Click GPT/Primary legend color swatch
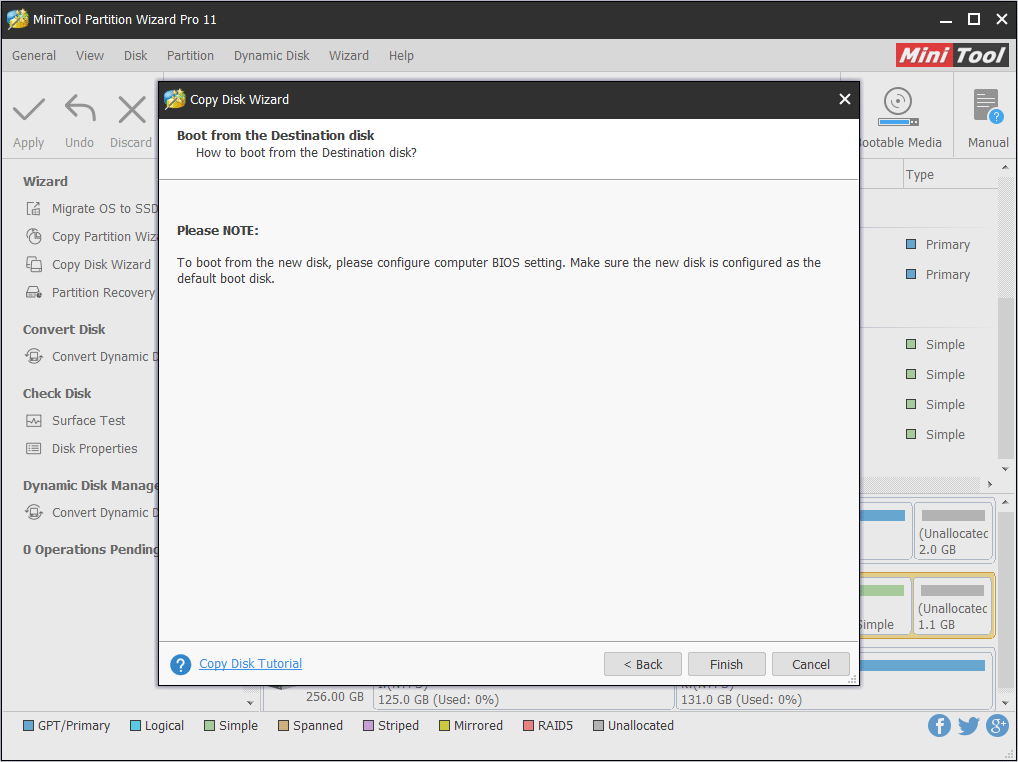The image size is (1018, 762). tap(28, 726)
